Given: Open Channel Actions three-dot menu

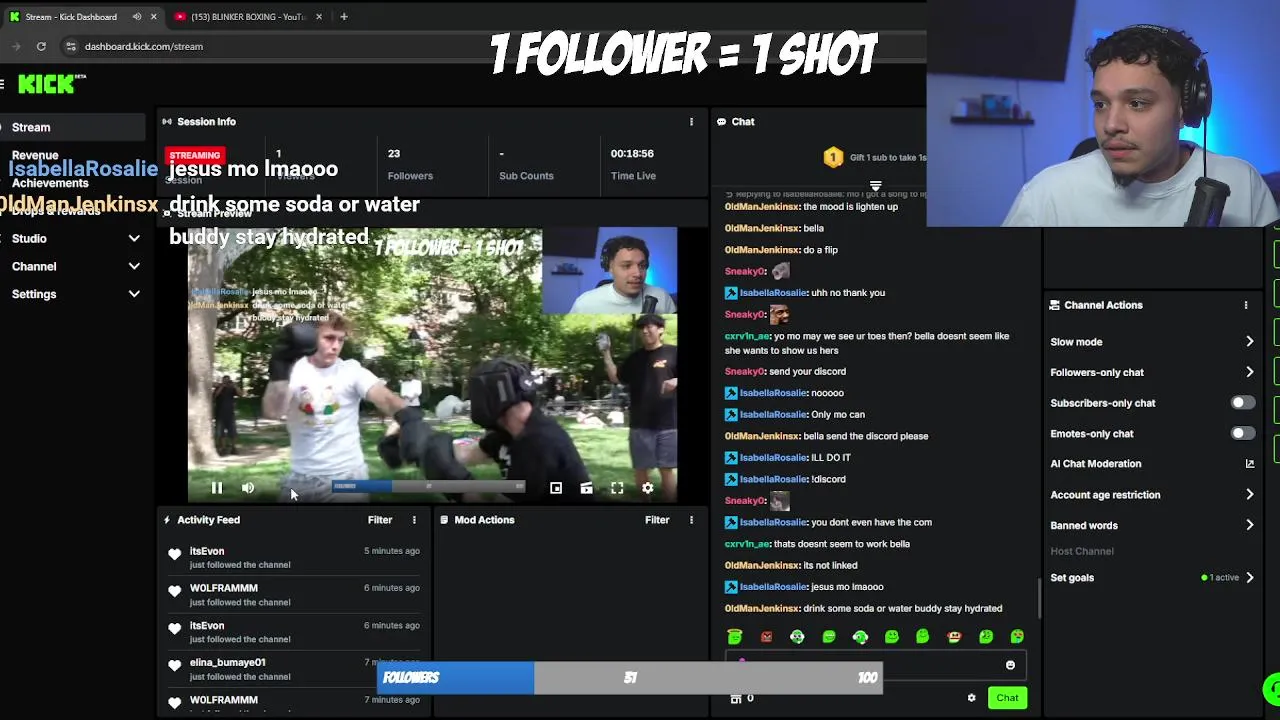Looking at the screenshot, I should coord(1246,305).
